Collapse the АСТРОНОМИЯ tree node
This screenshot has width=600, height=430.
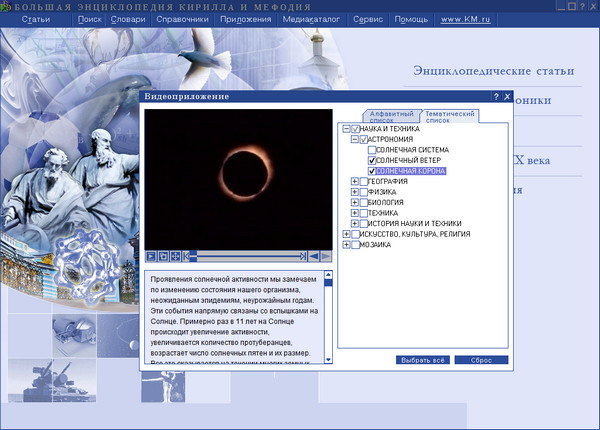point(355,140)
